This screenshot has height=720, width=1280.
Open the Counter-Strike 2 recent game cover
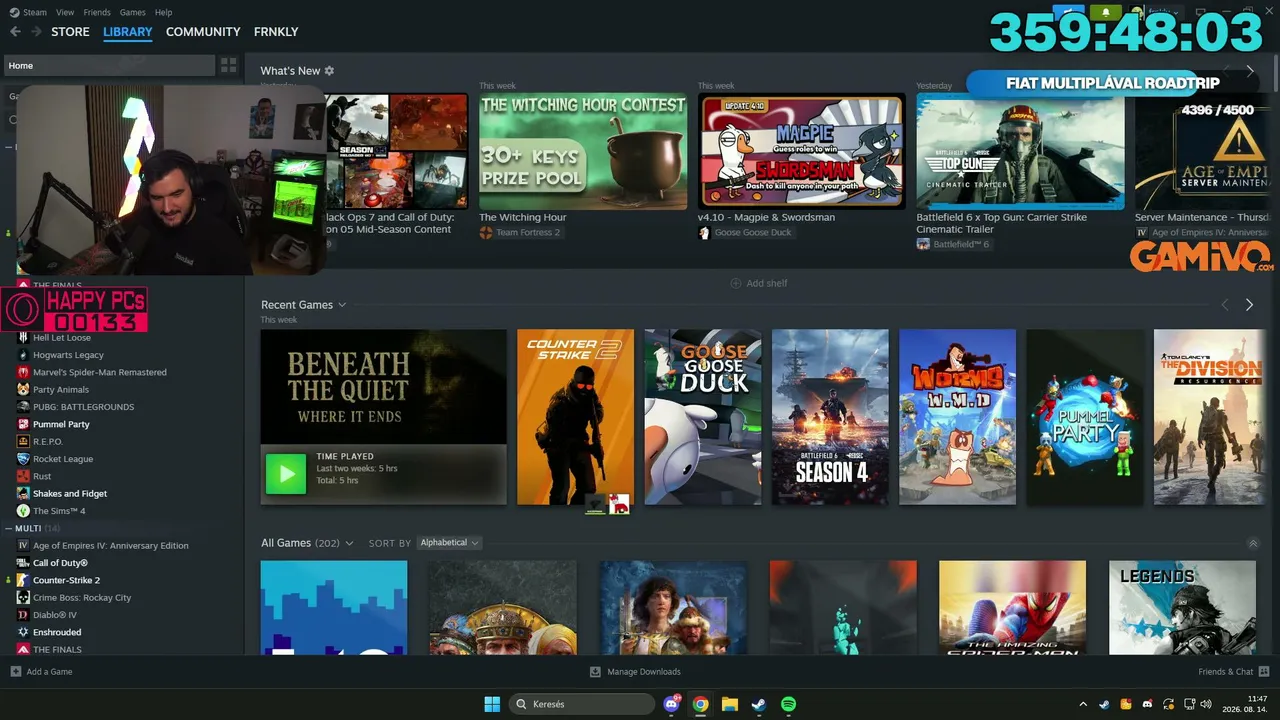575,417
